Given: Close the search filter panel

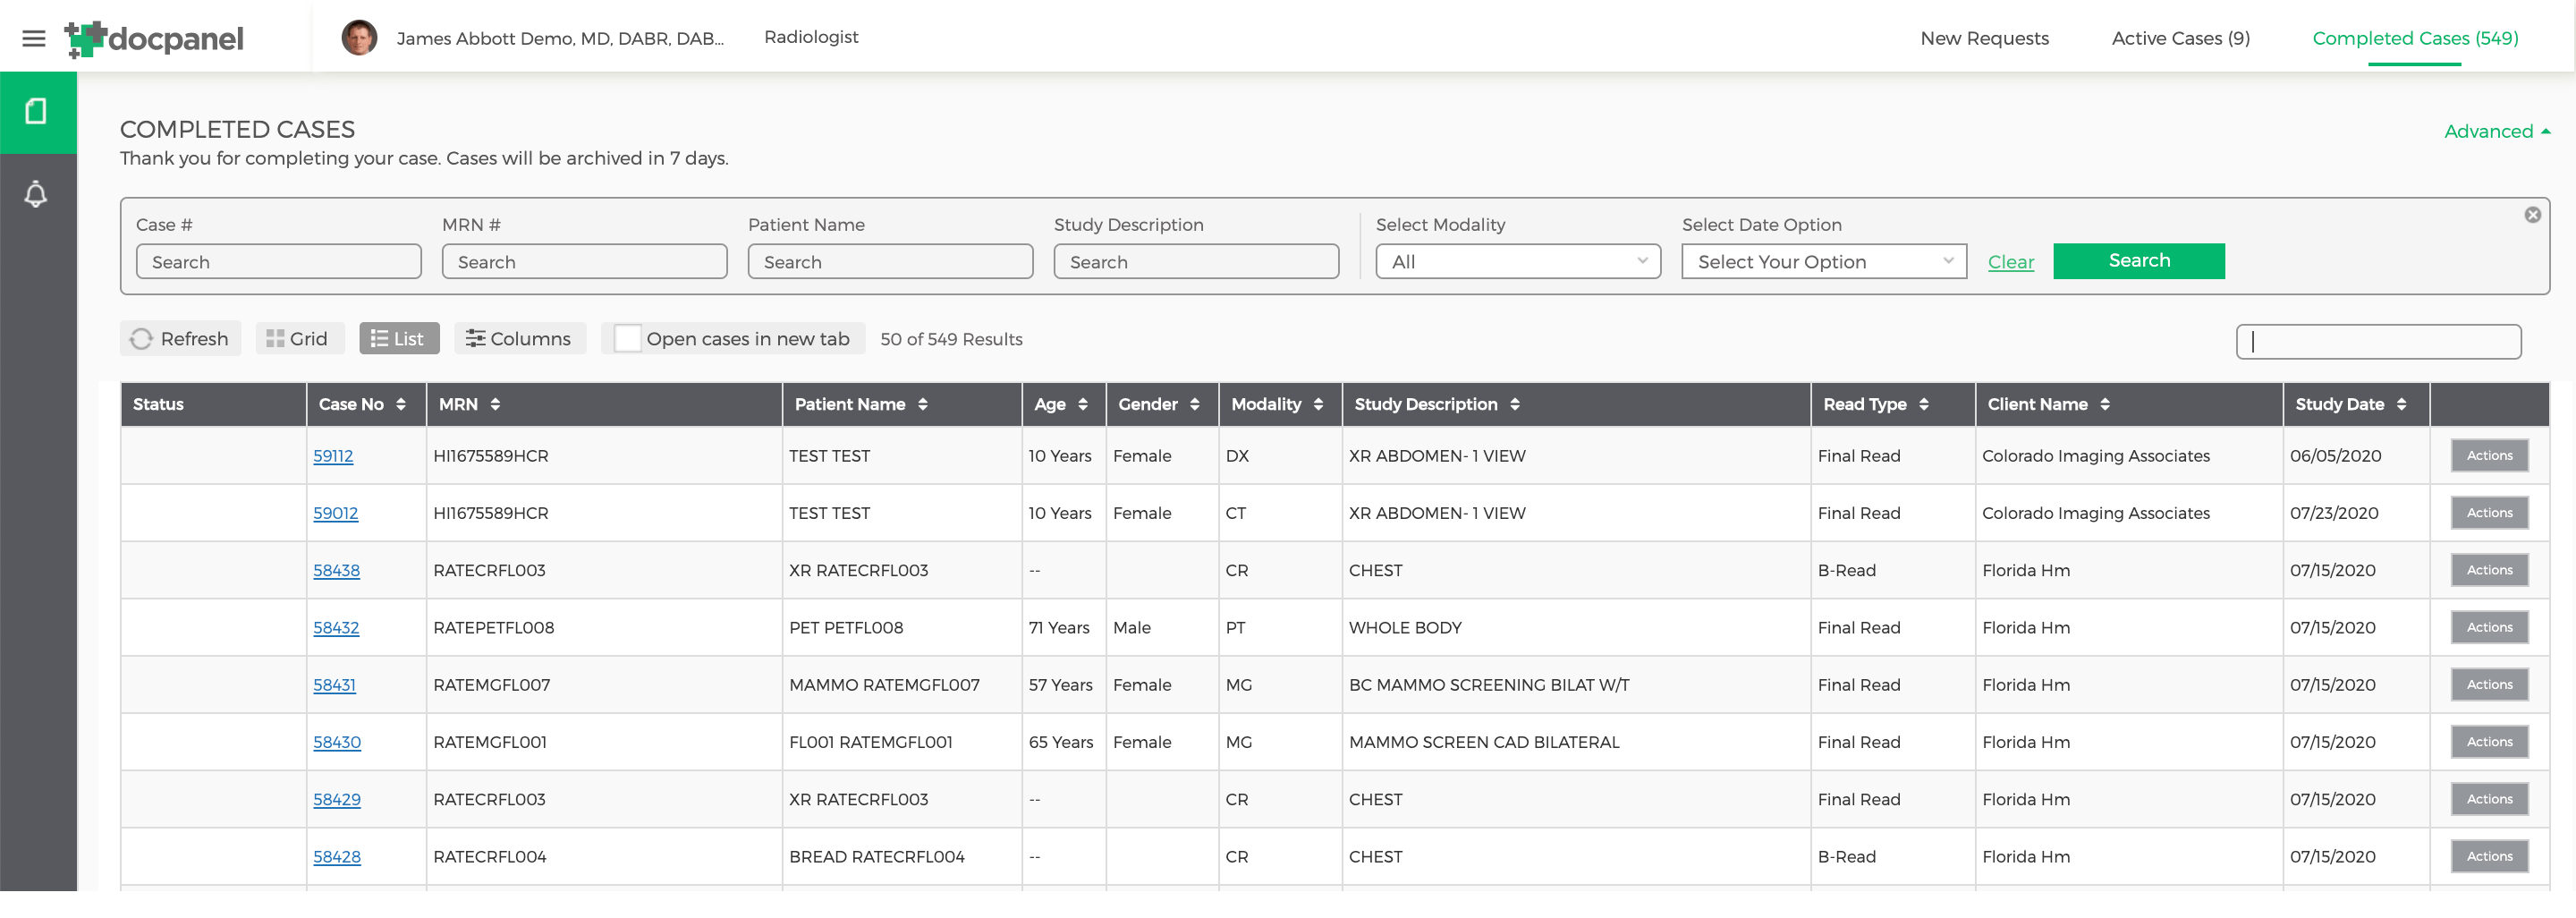Looking at the screenshot, I should pos(2532,215).
